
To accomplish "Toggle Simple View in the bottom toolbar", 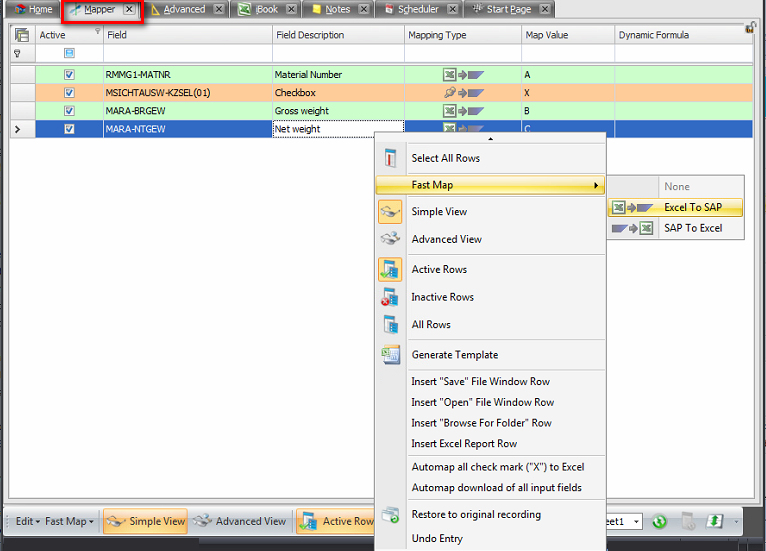I will pyautogui.click(x=145, y=521).
